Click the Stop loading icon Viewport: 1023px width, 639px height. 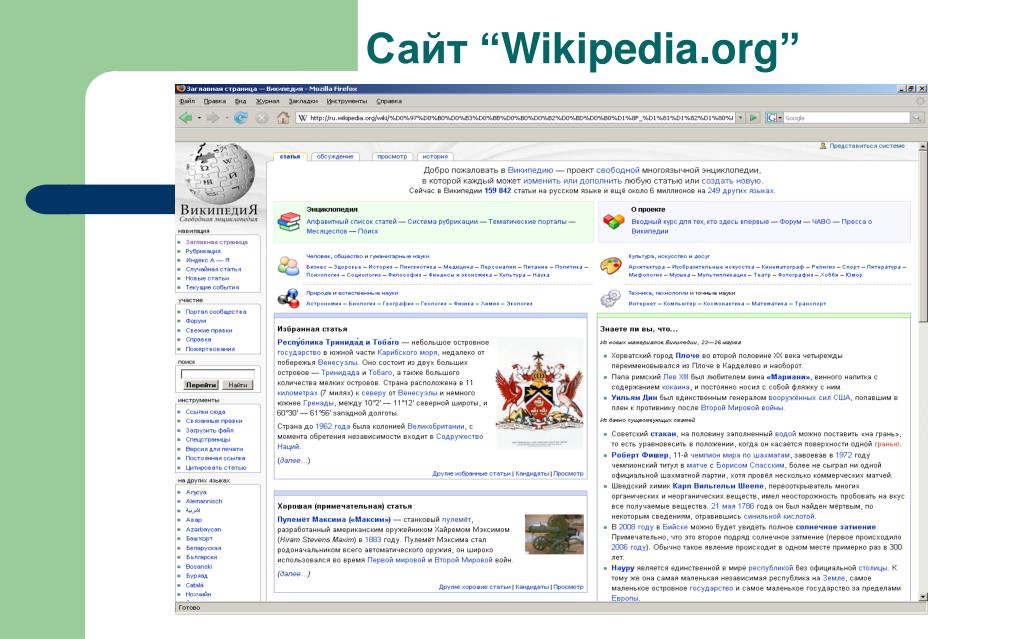262,118
